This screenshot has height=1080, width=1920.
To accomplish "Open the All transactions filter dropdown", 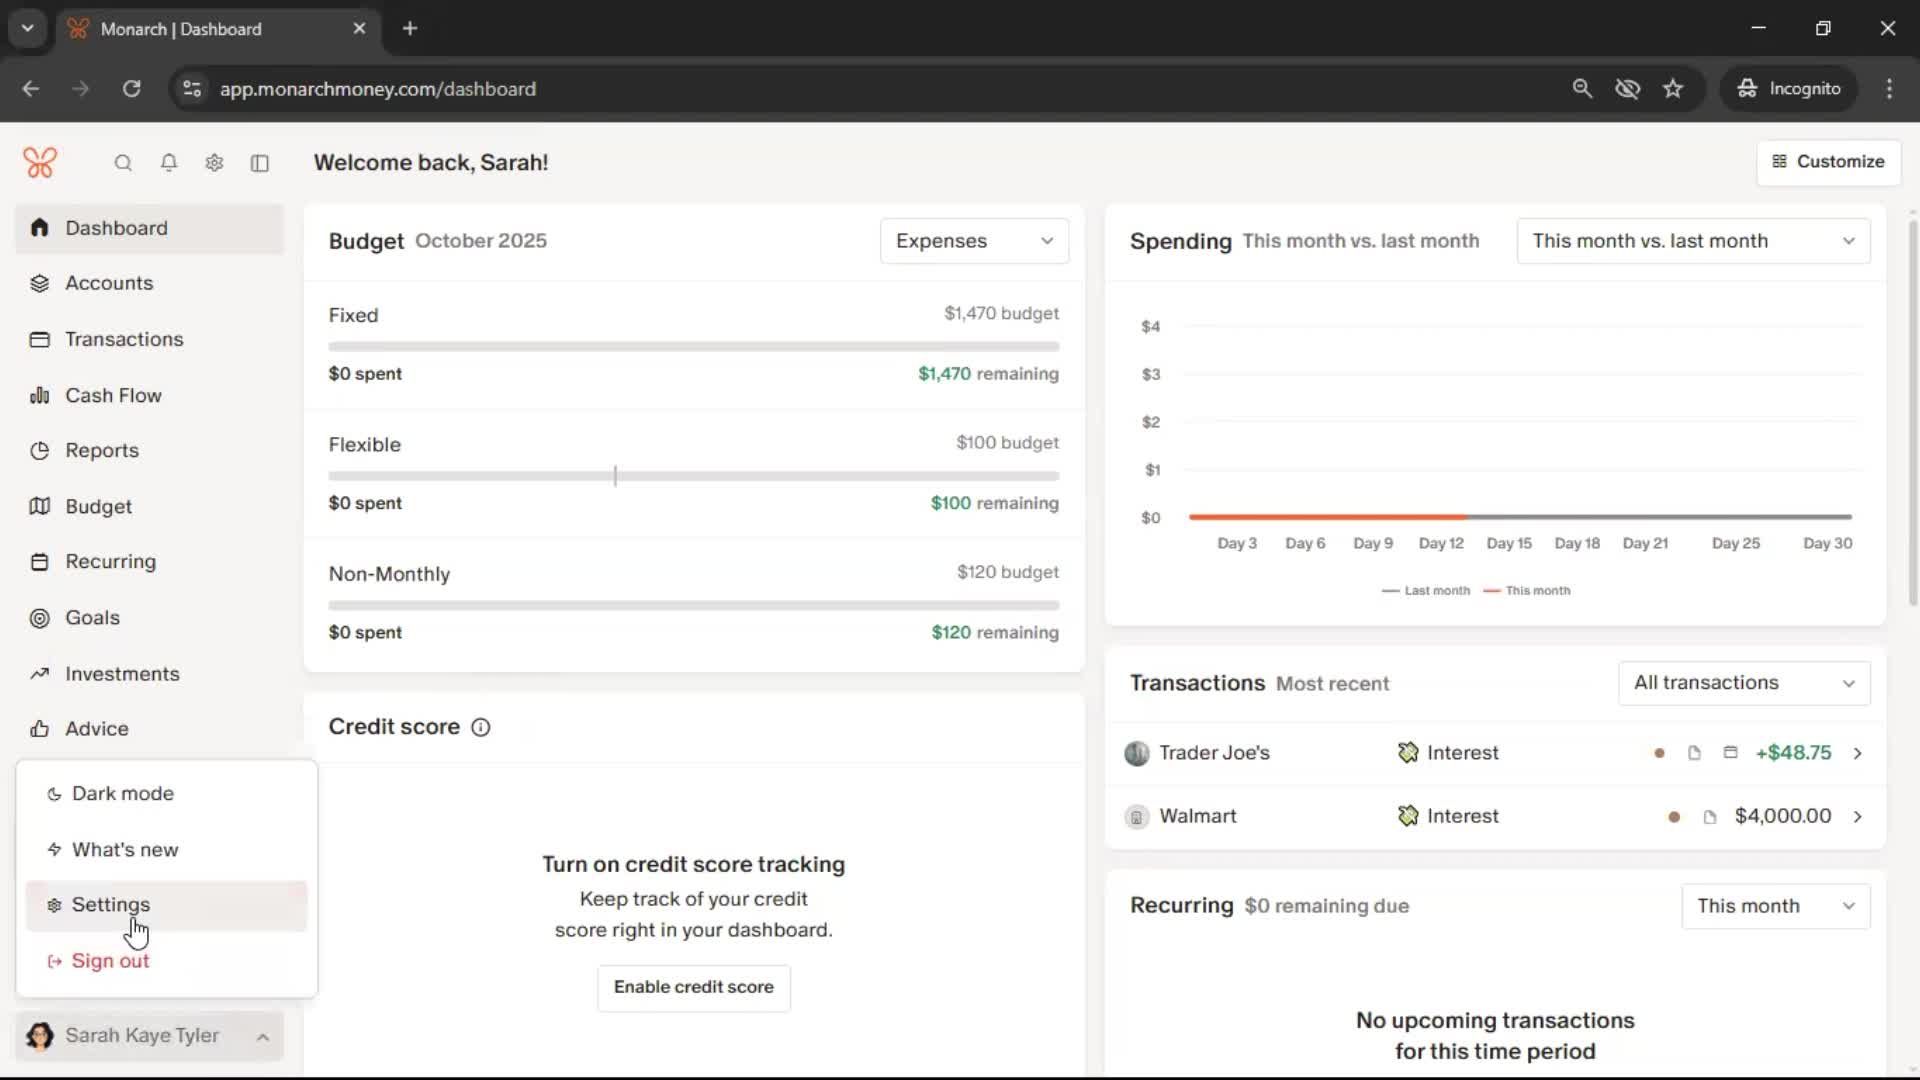I will coord(1743,683).
